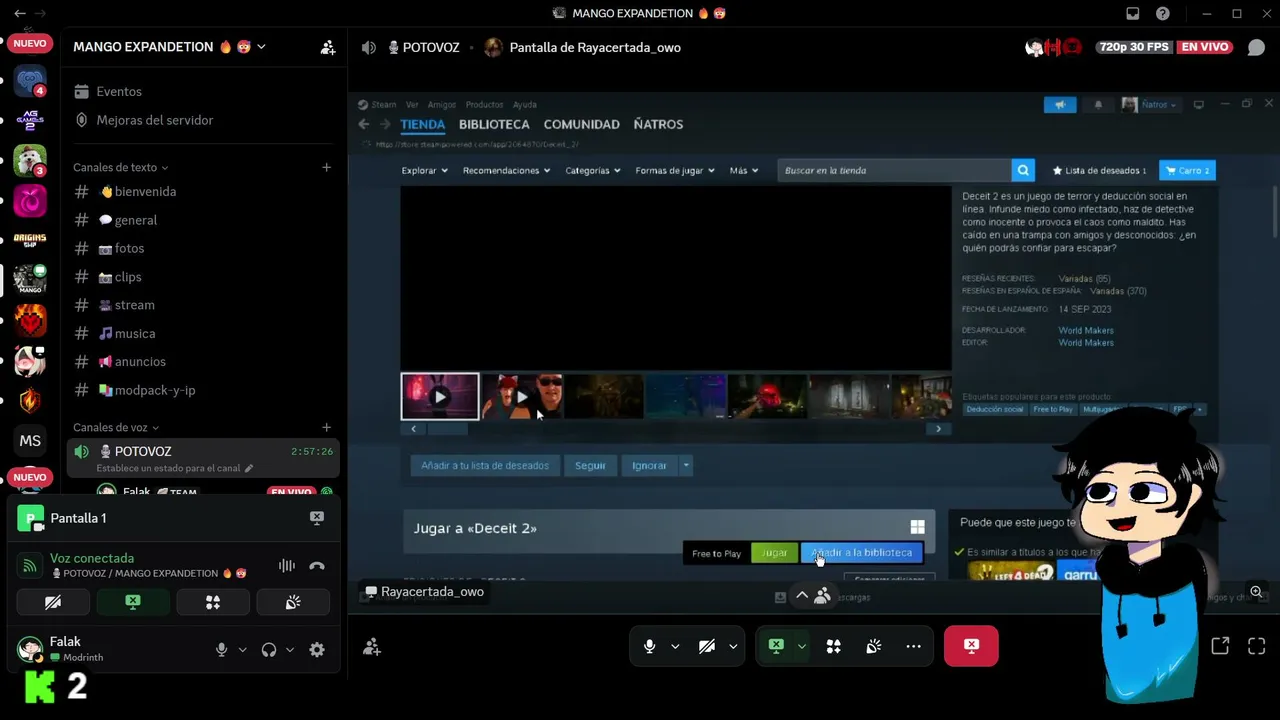Enter full screen for the stream
Screen dimensions: 1280x720
1257,646
